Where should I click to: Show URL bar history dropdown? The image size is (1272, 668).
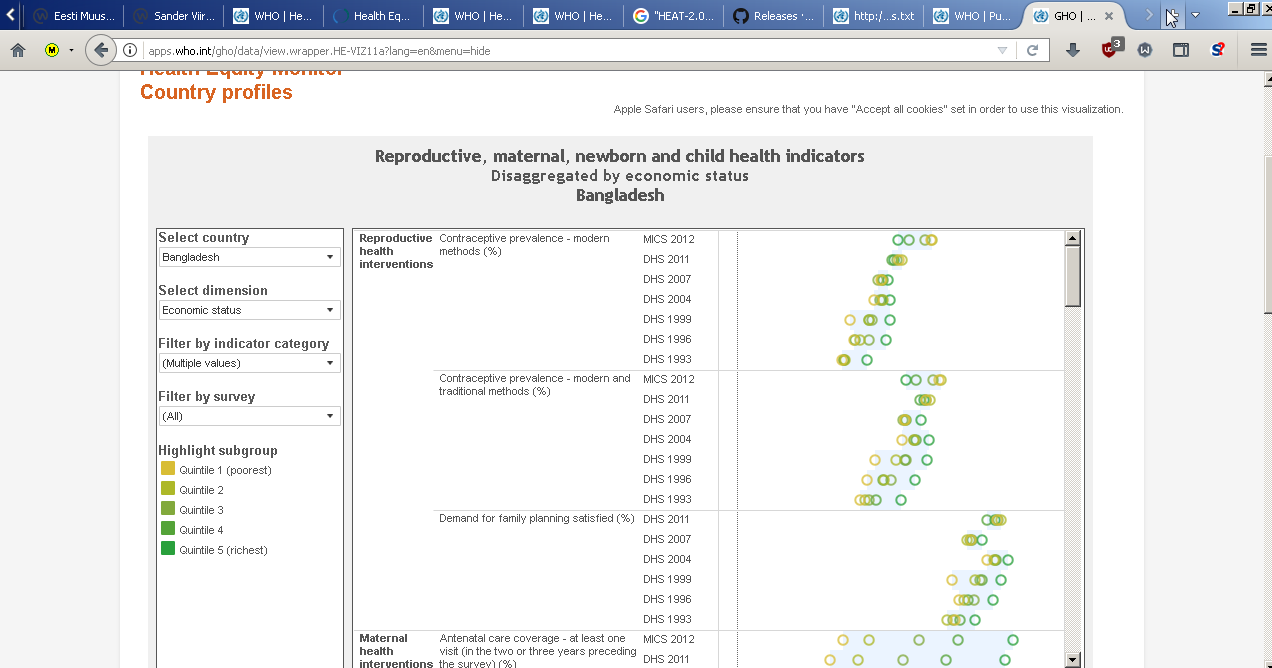1003,50
